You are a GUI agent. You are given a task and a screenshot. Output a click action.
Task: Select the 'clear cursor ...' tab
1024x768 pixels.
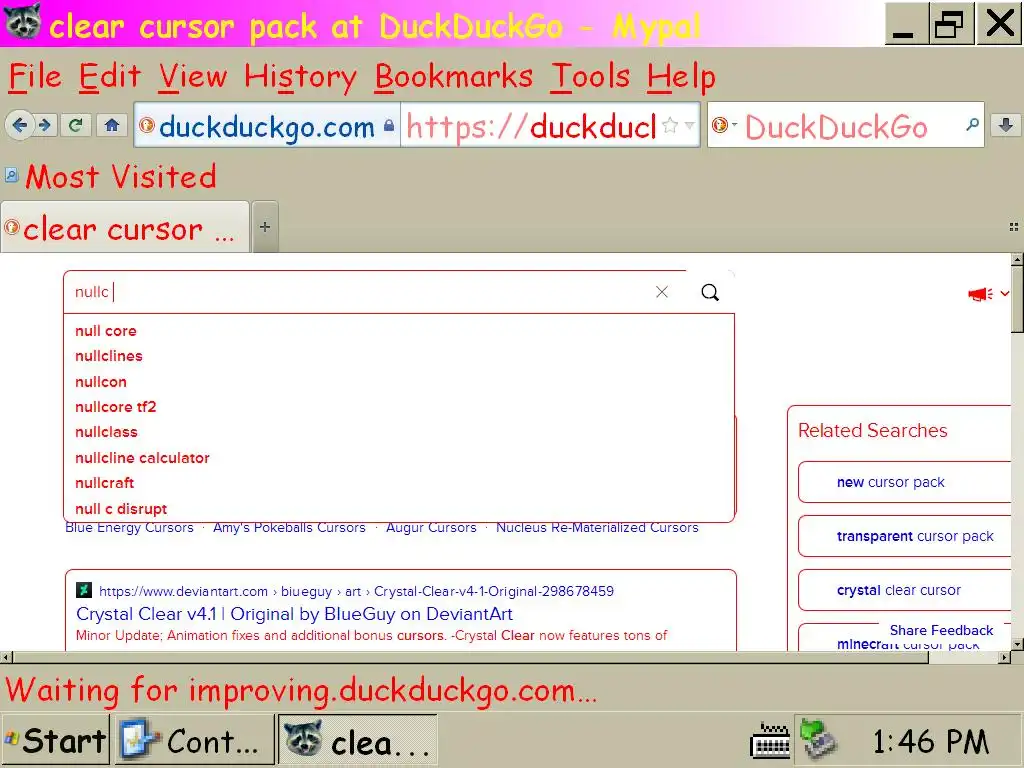pos(125,227)
